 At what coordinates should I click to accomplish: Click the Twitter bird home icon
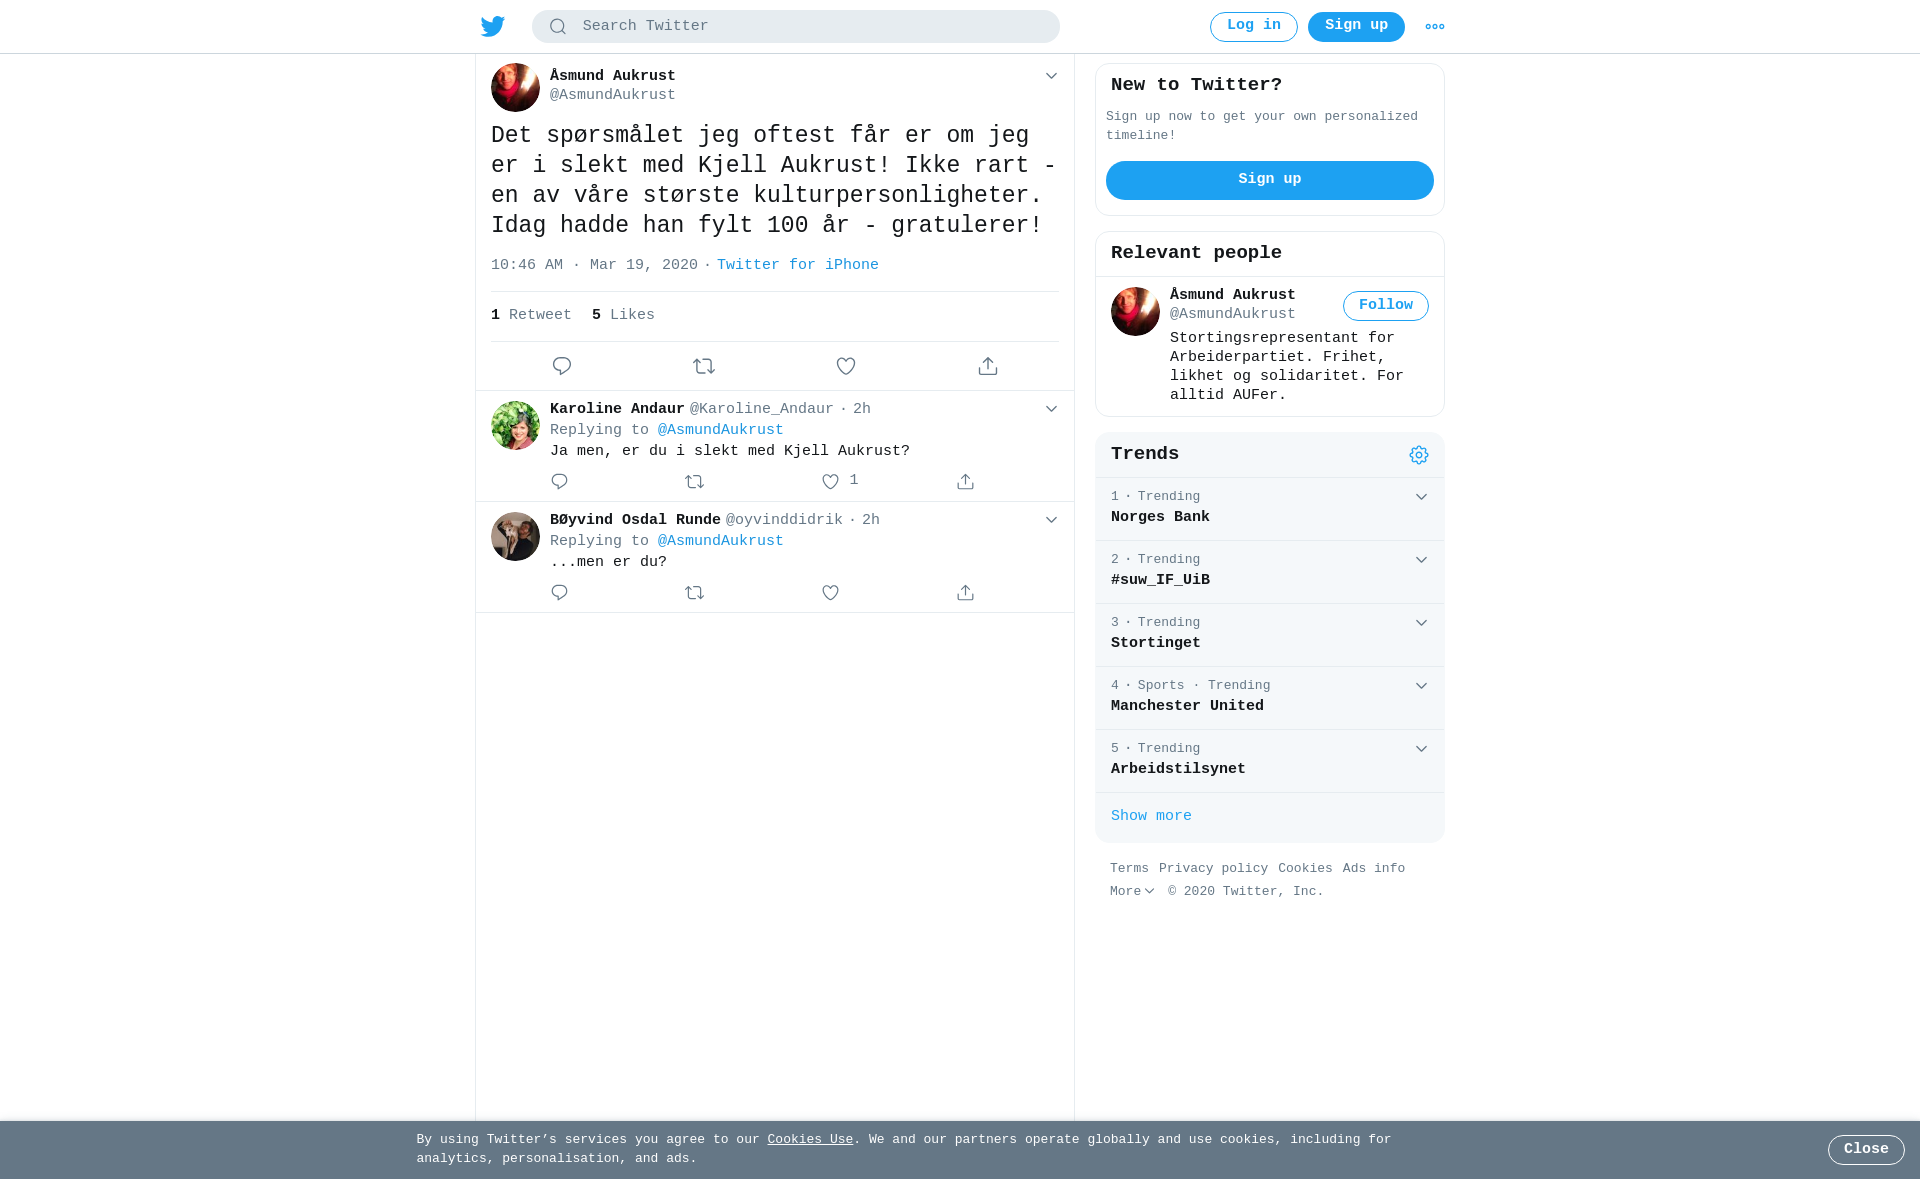(x=493, y=26)
